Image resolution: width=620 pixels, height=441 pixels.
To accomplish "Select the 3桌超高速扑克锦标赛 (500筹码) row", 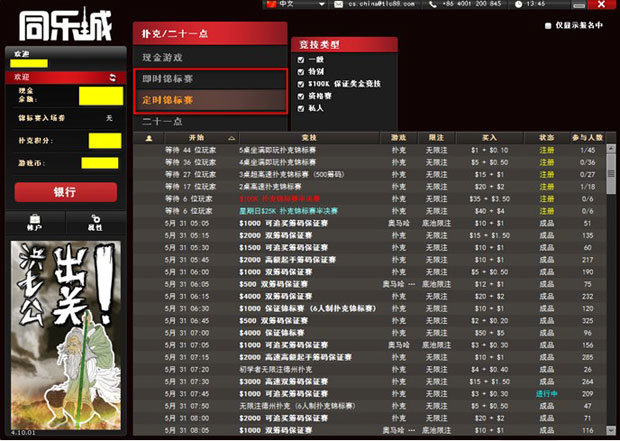I will pos(369,175).
